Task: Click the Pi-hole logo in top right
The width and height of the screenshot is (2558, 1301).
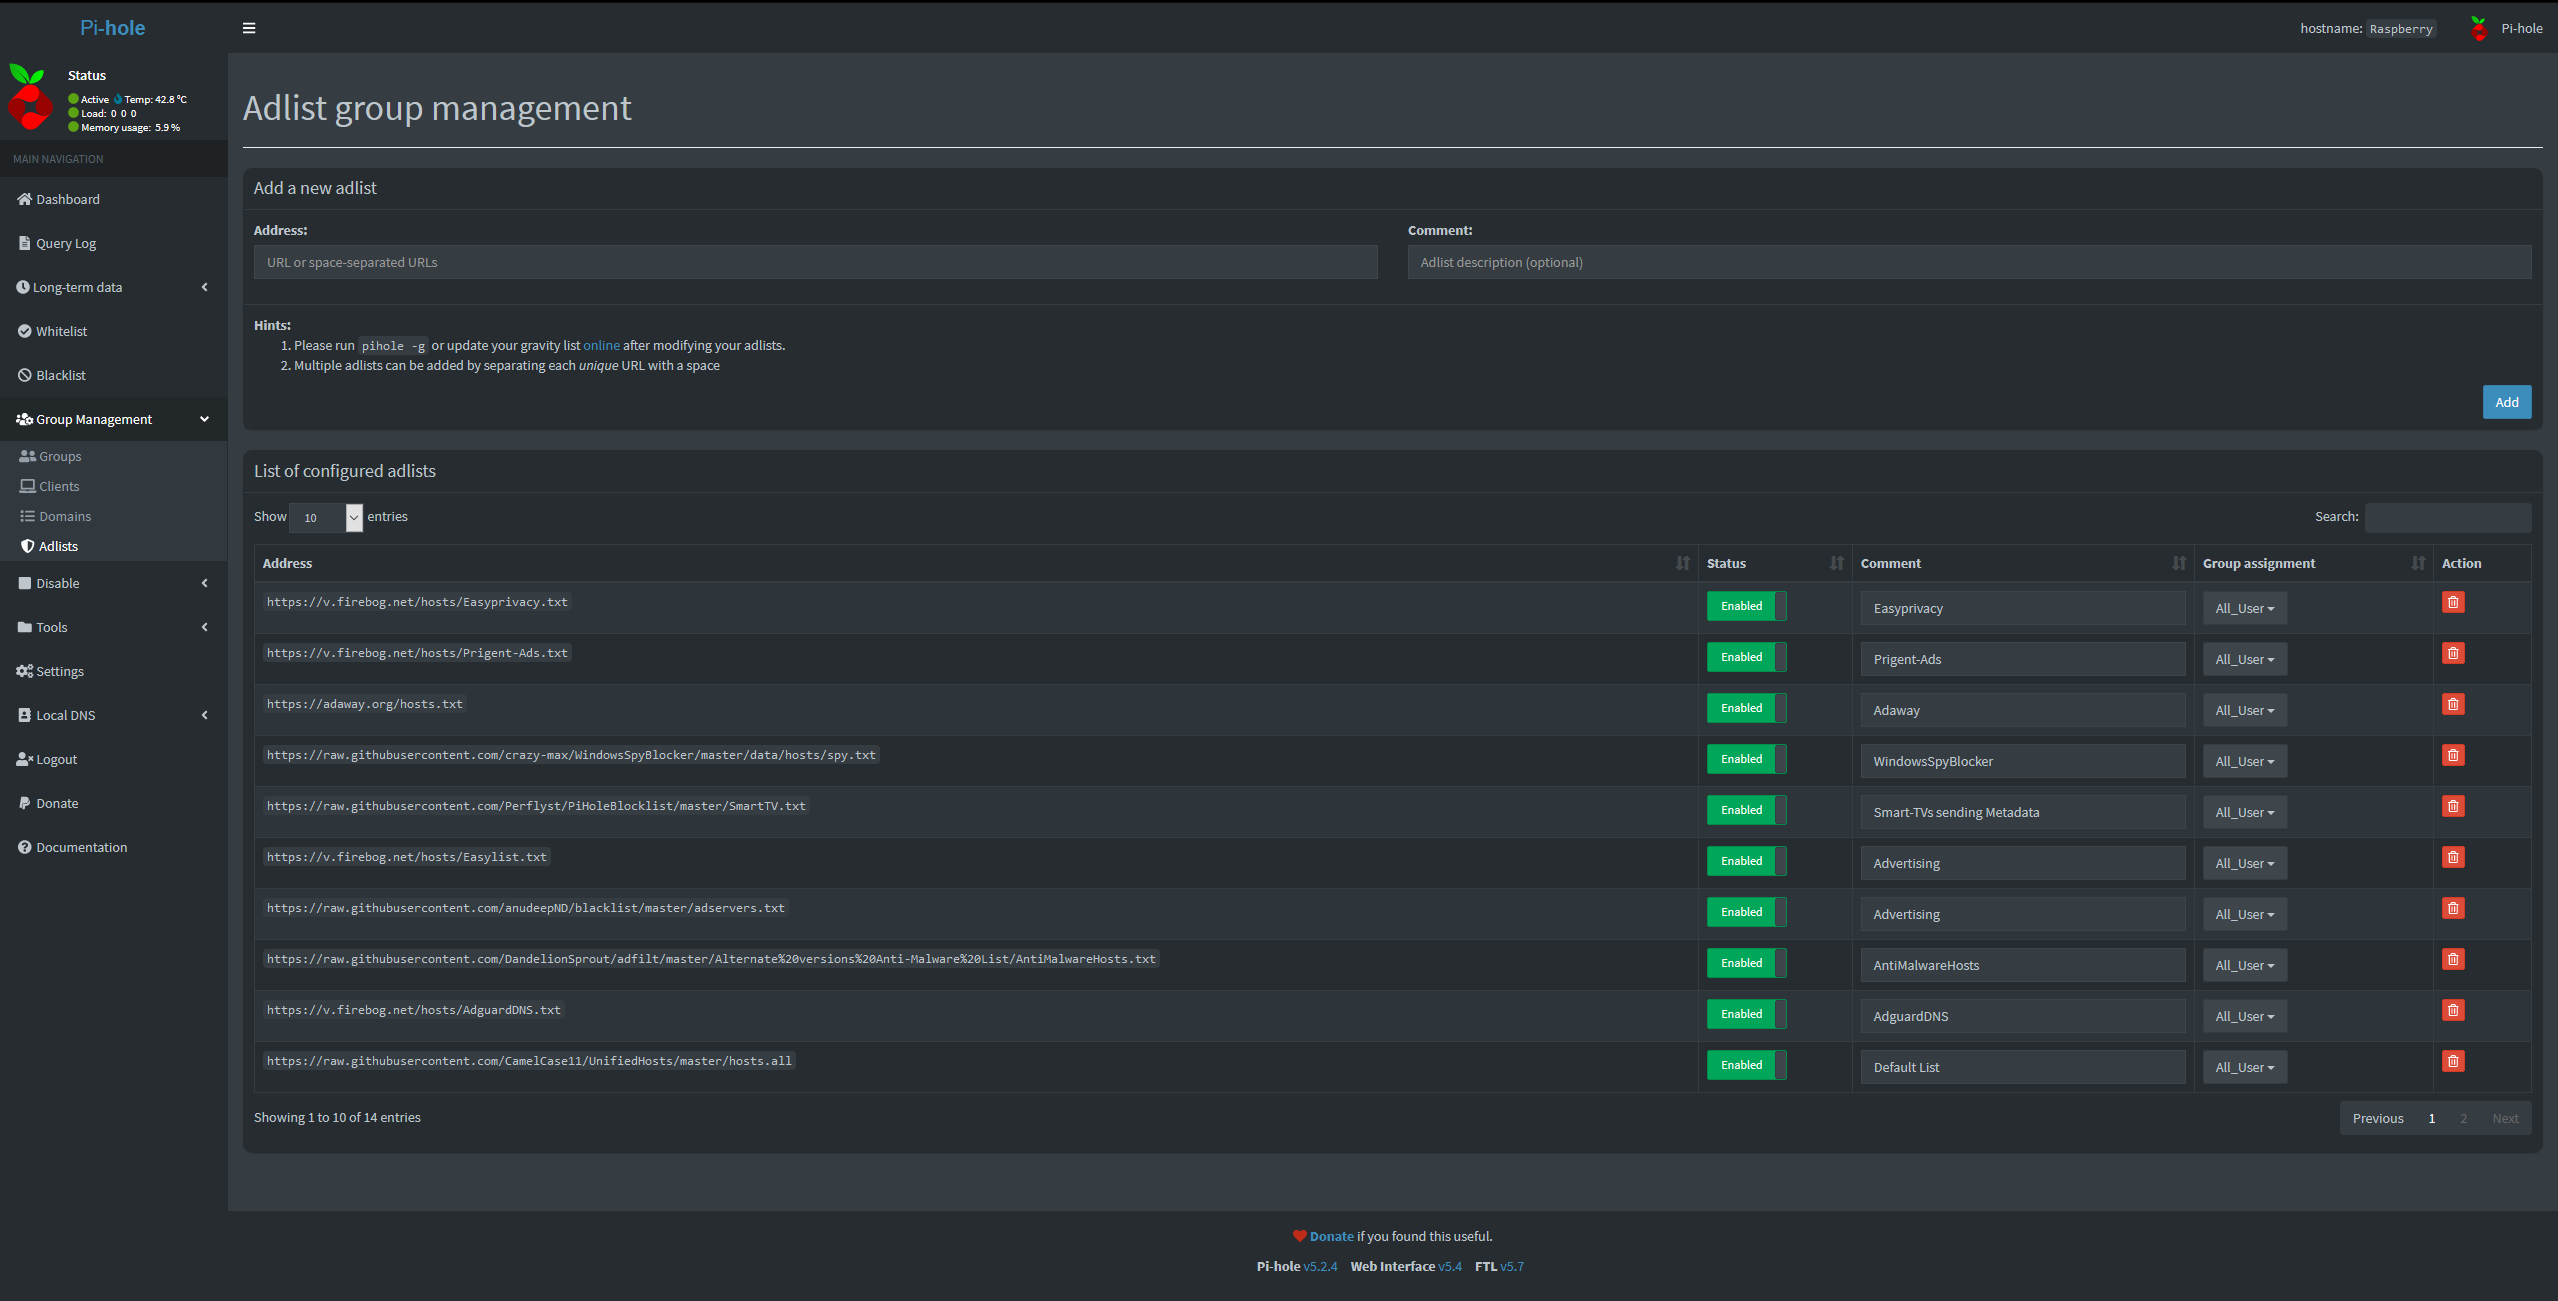Action: pos(2479,28)
